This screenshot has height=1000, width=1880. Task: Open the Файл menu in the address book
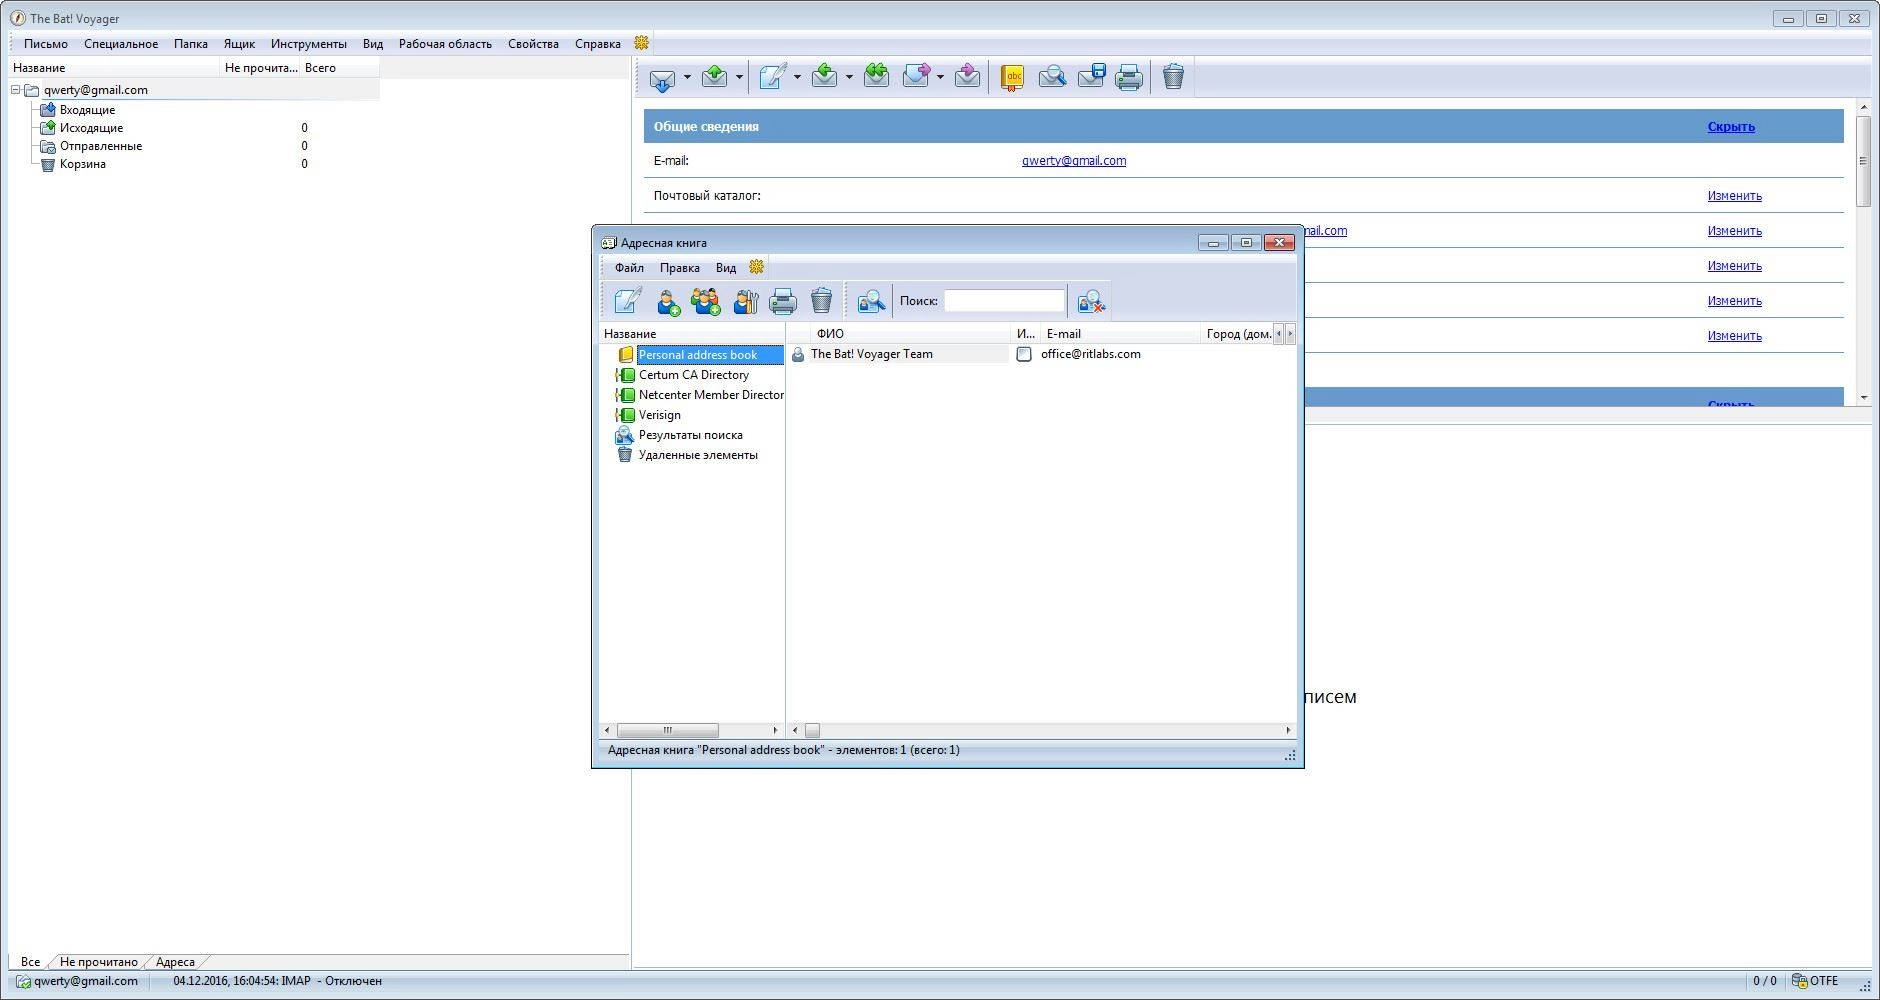[x=629, y=268]
